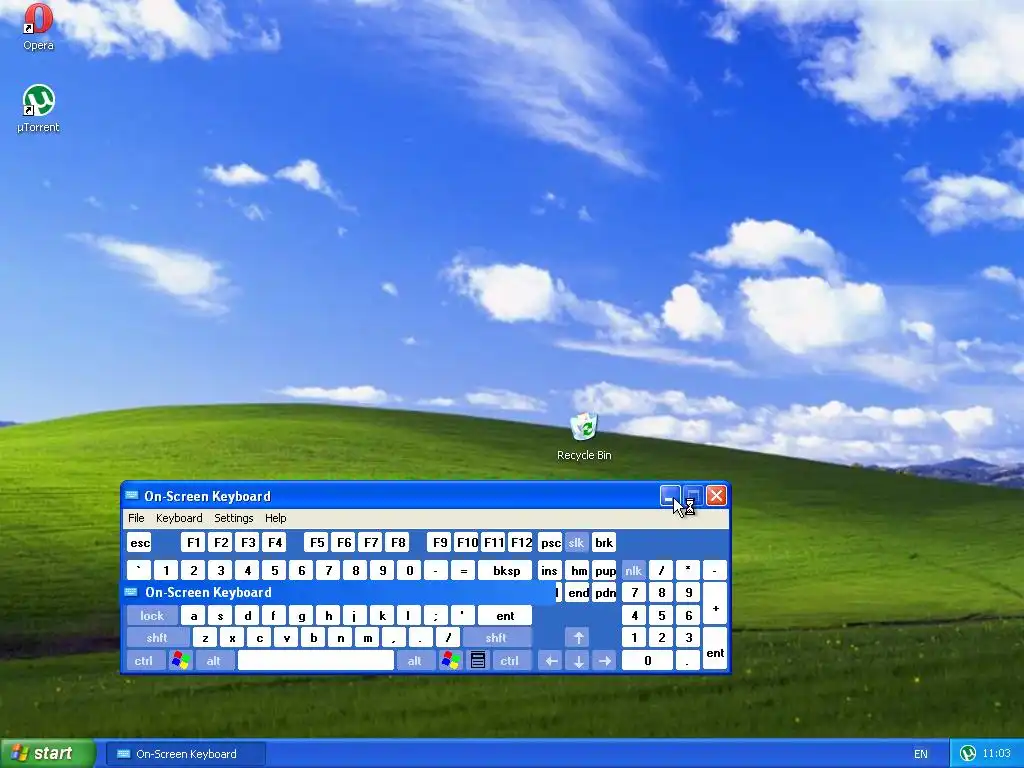
Task: Open the Opera desktop shortcut
Action: tap(38, 27)
